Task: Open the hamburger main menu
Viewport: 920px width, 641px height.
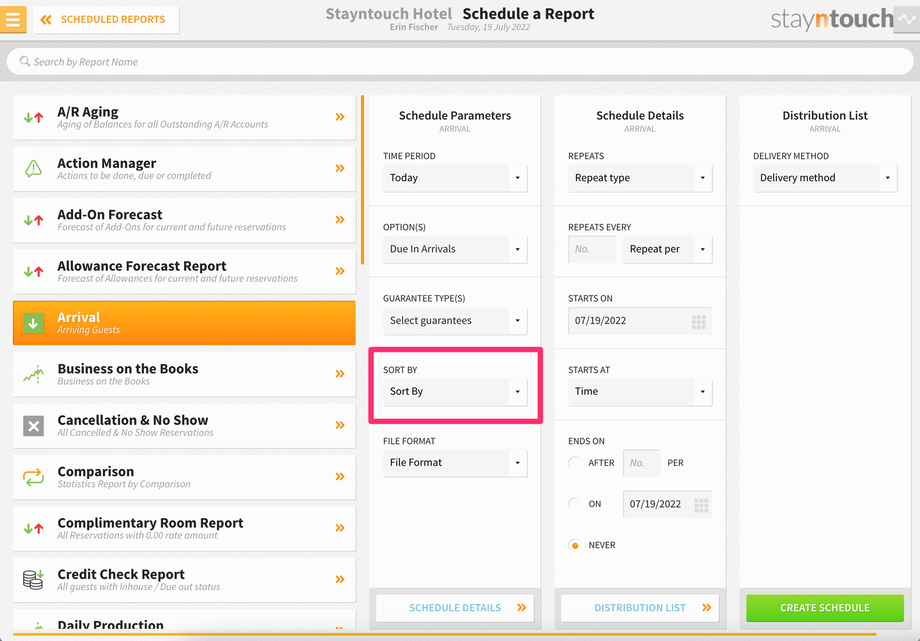Action: (13, 19)
